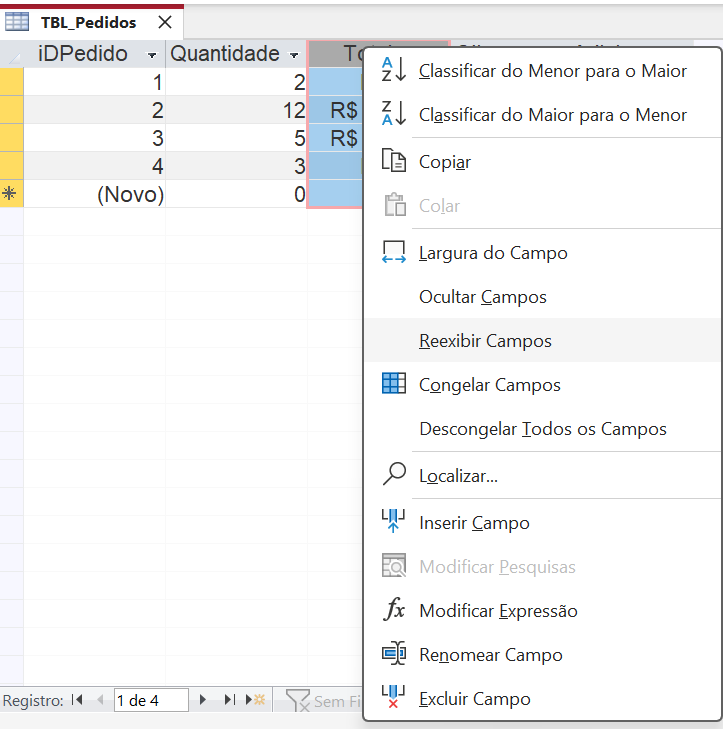Select Ocultar Campos from the menu
Viewport: 723px width, 729px height.
[484, 297]
